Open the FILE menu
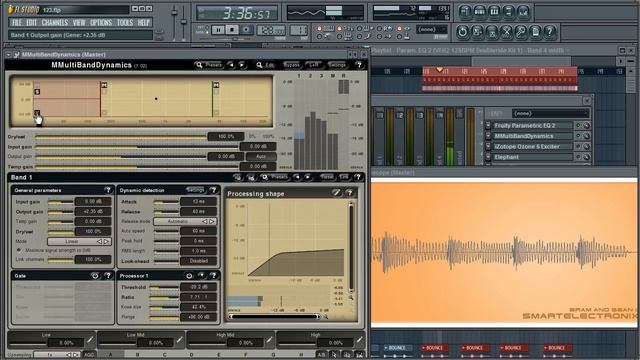This screenshot has height=360, width=640. point(17,22)
